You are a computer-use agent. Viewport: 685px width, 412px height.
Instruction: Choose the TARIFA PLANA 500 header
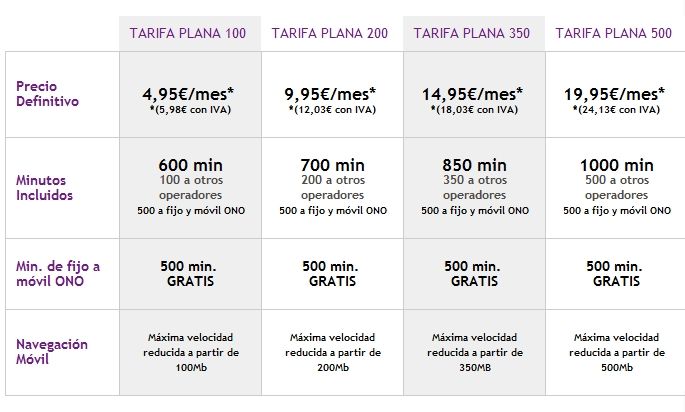click(613, 33)
